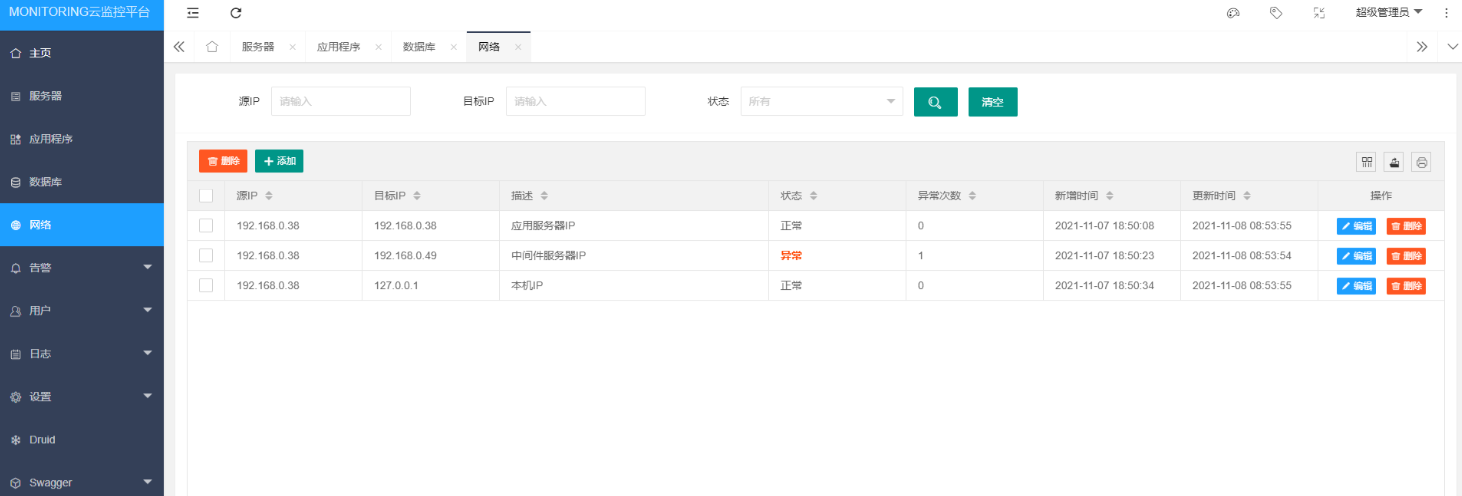Delete the 应用服务器IP row
Screen dimensions: 1462x496
pos(1406,226)
